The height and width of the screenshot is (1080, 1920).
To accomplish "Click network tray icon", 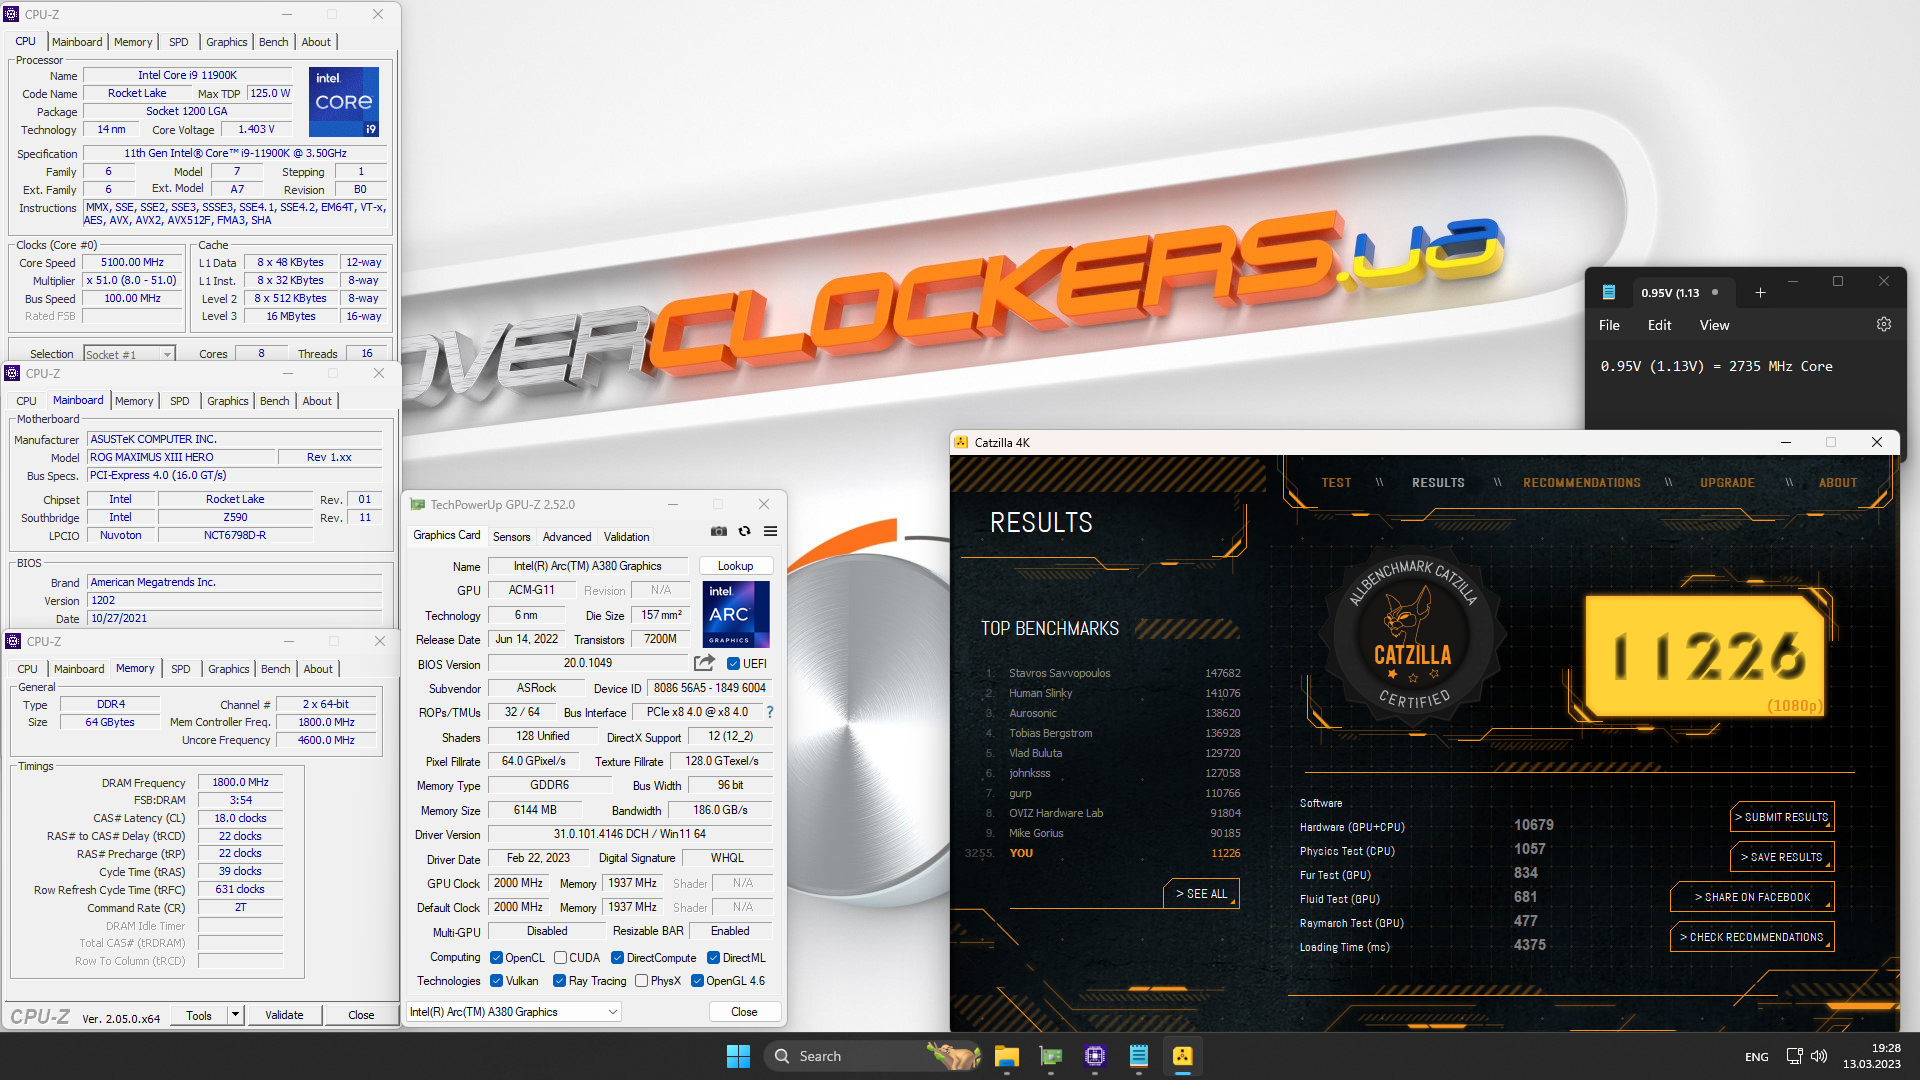I will [x=1794, y=1056].
